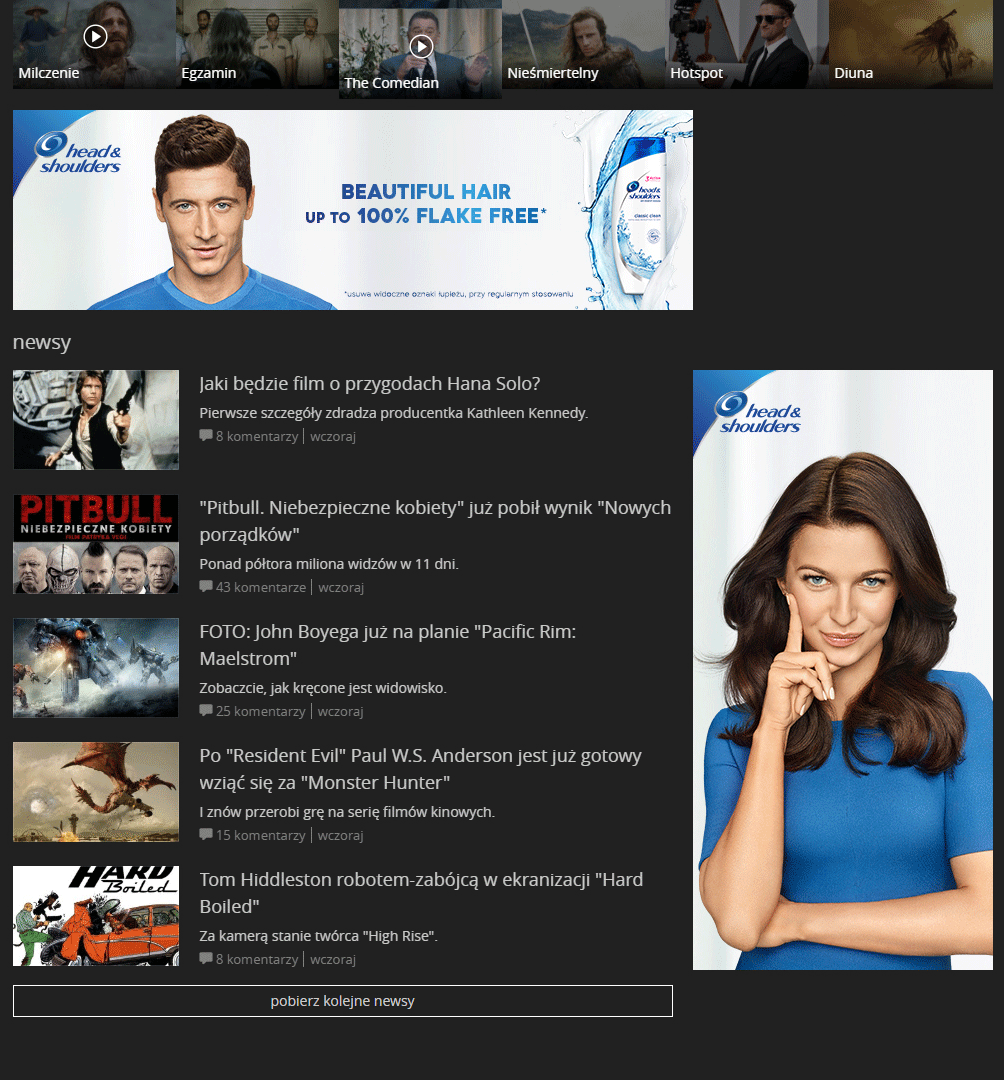The width and height of the screenshot is (1004, 1080).
Task: Play the "Milczenie" trailer
Action: [95, 37]
